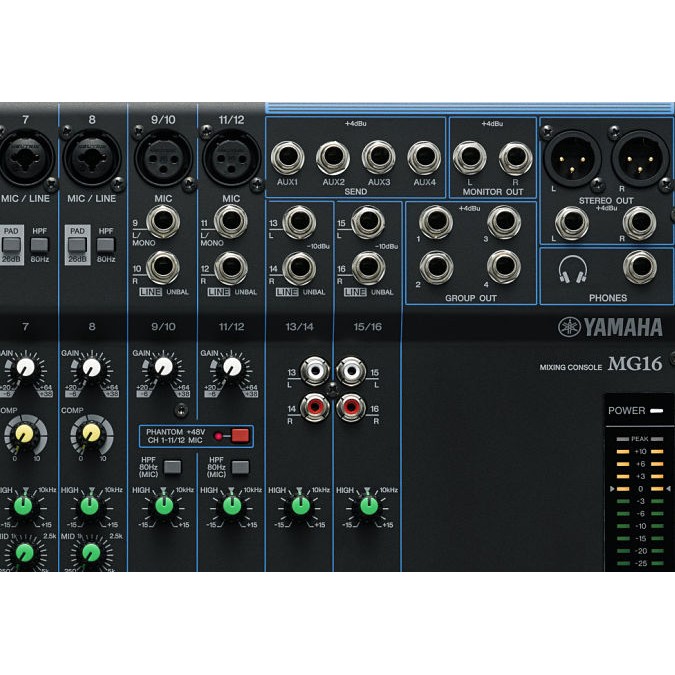675x675 pixels.
Task: Toggle channel 7 PAD 26dB switch
Action: pyautogui.click(x=11, y=245)
